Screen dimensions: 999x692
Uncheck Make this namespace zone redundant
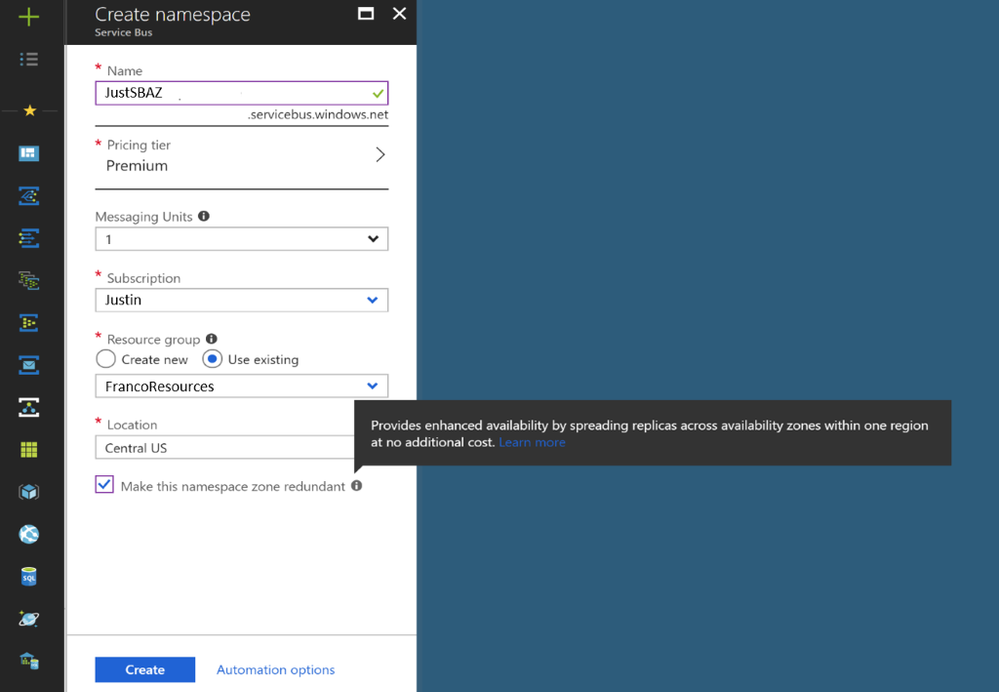(104, 484)
